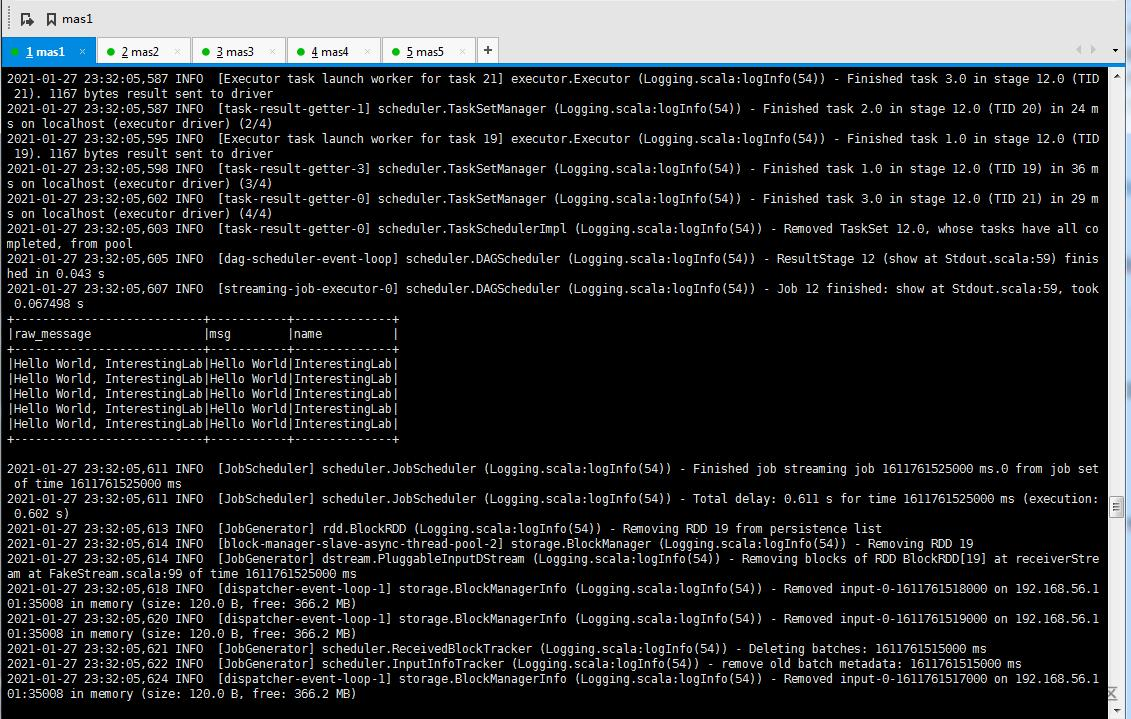Click the log line mentioning 'Job 12 finished'
The width and height of the screenshot is (1131, 719).
tap(553, 296)
